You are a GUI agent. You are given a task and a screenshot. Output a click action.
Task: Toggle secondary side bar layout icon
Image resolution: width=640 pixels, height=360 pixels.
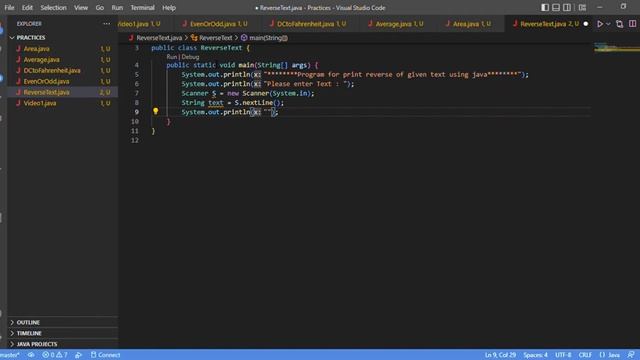[x=567, y=8]
